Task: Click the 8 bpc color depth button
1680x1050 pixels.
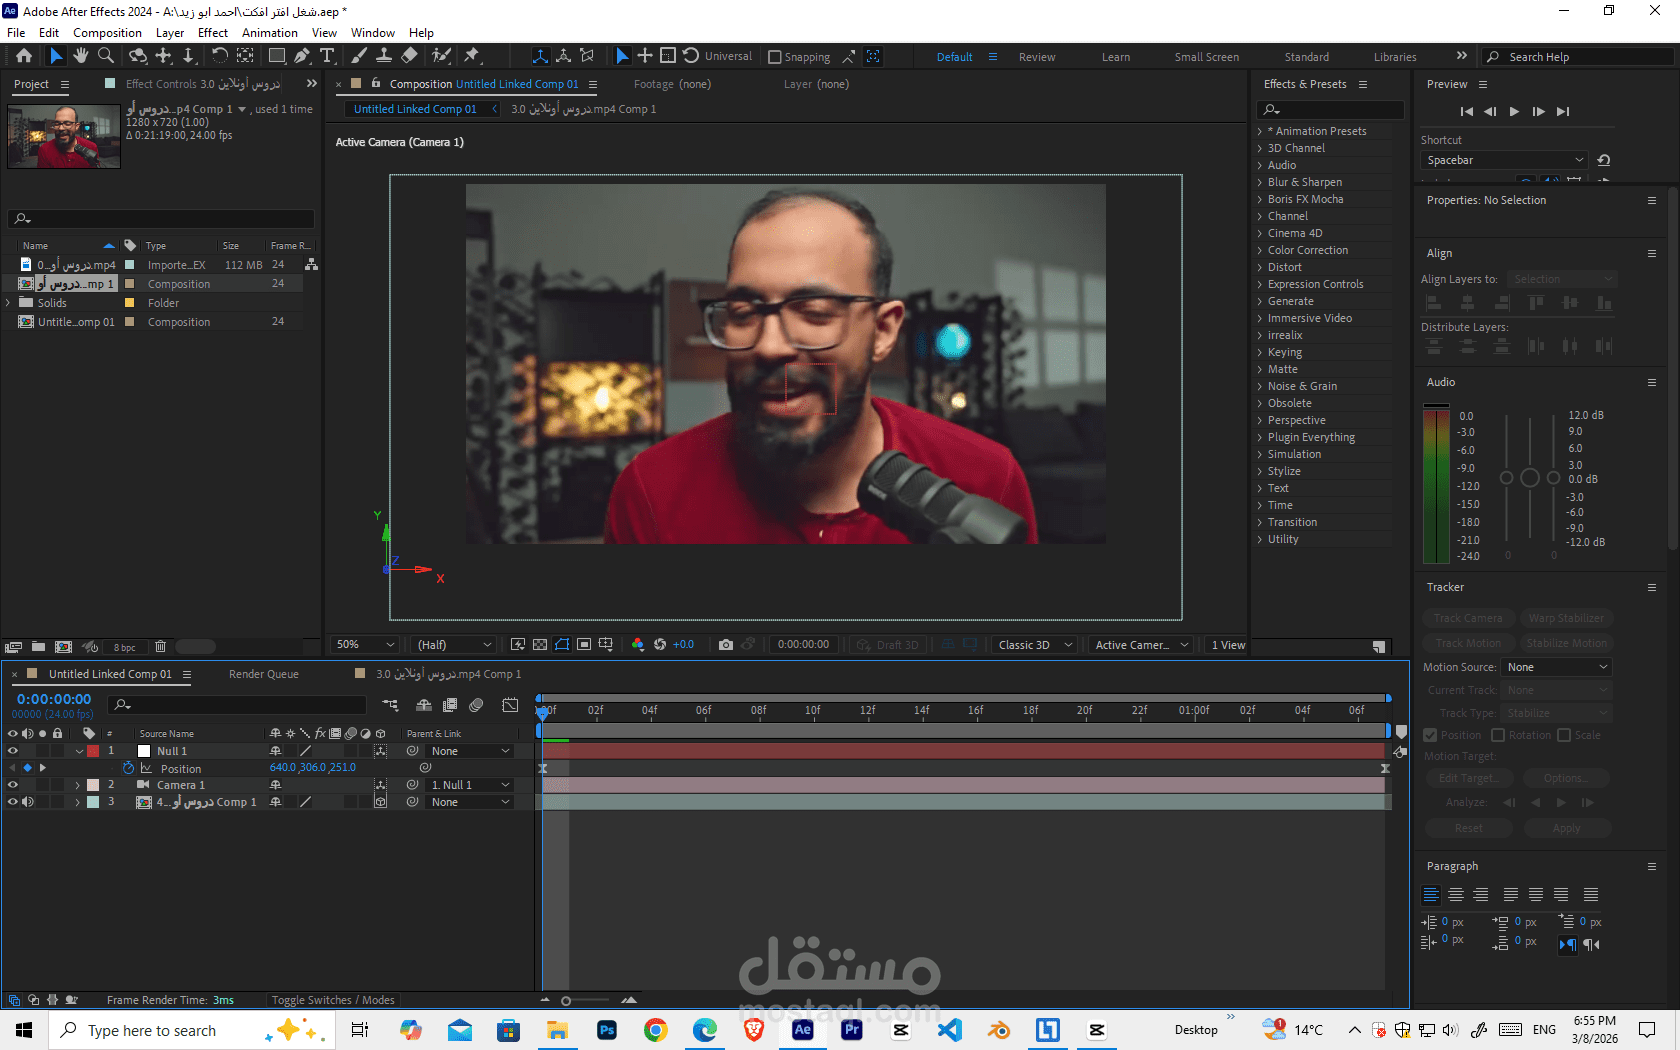Action: (x=125, y=647)
